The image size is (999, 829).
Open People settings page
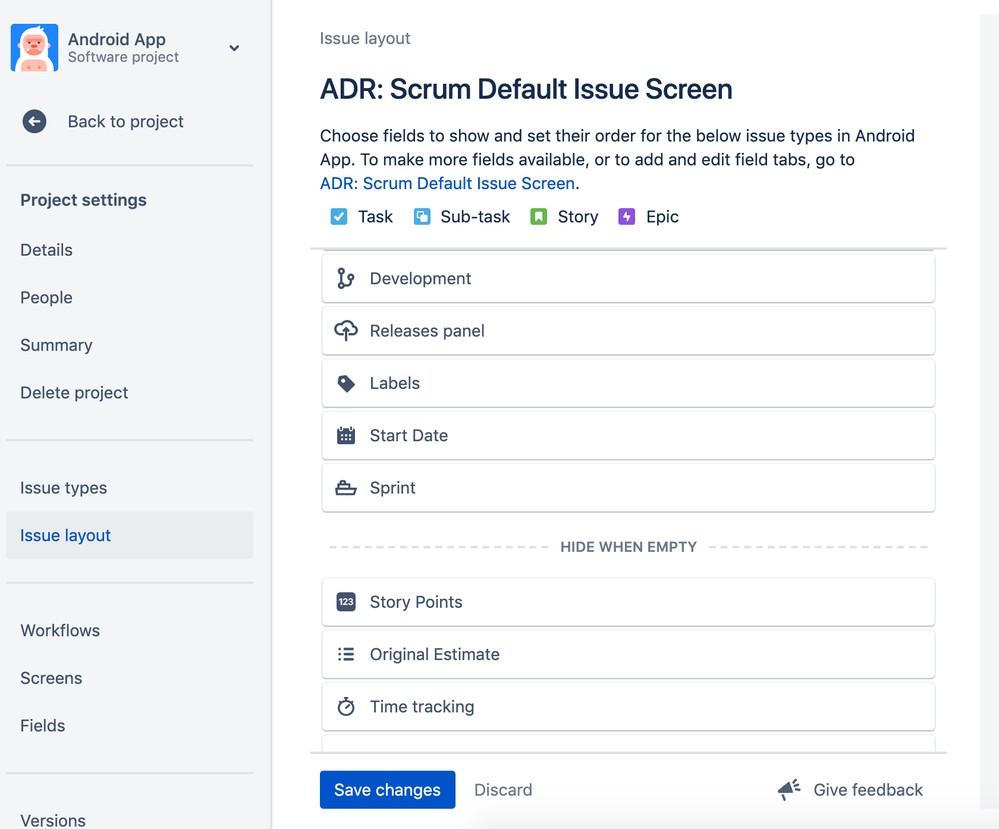pyautogui.click(x=47, y=298)
